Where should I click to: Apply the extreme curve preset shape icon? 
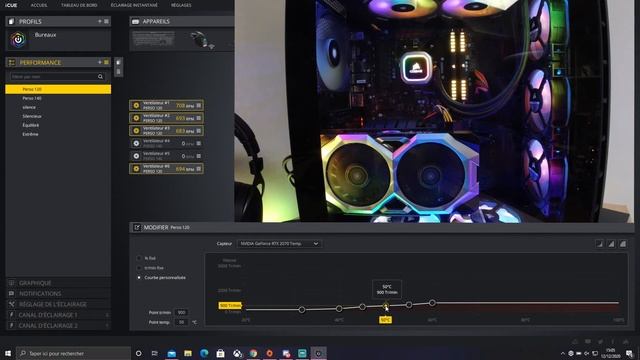(x=623, y=244)
